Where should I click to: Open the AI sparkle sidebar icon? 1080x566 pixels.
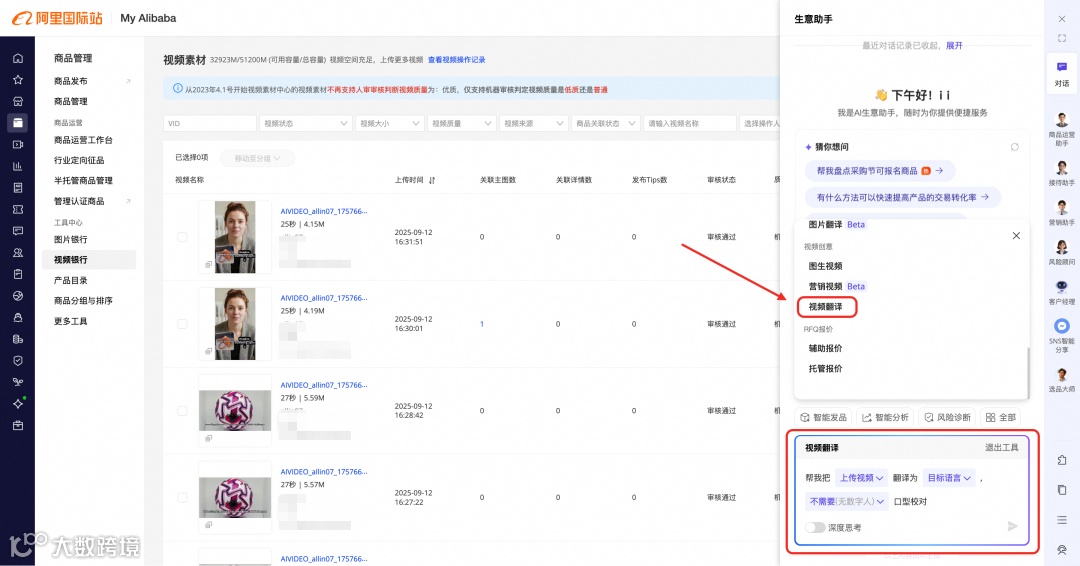[x=18, y=403]
